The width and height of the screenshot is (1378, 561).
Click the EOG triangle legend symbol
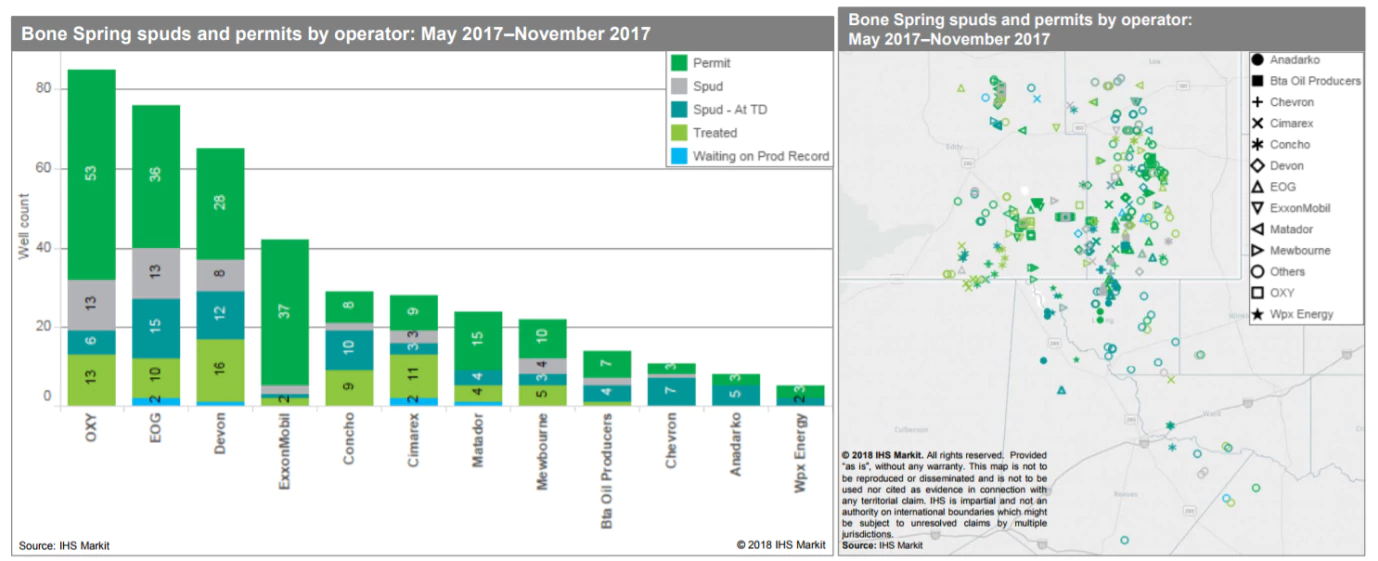1256,187
